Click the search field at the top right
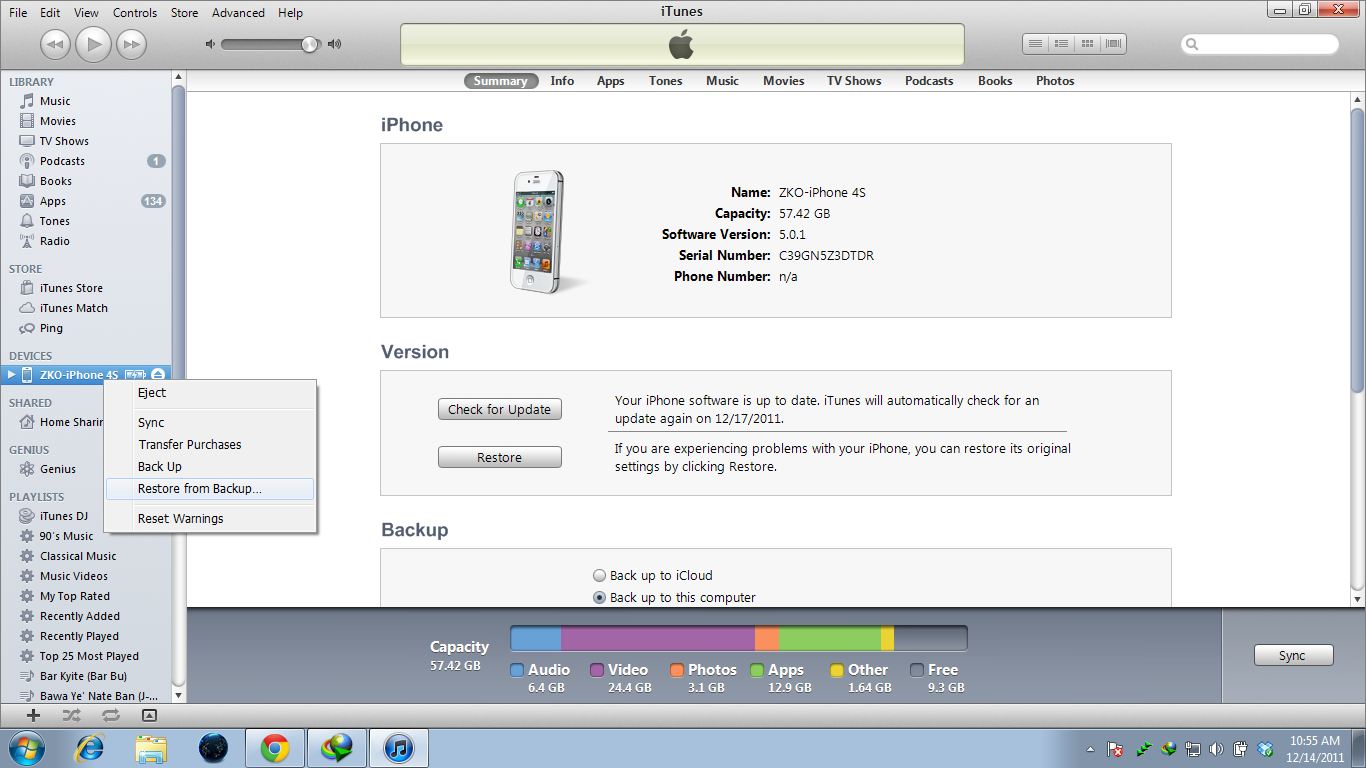This screenshot has height=768, width=1366. point(1259,44)
